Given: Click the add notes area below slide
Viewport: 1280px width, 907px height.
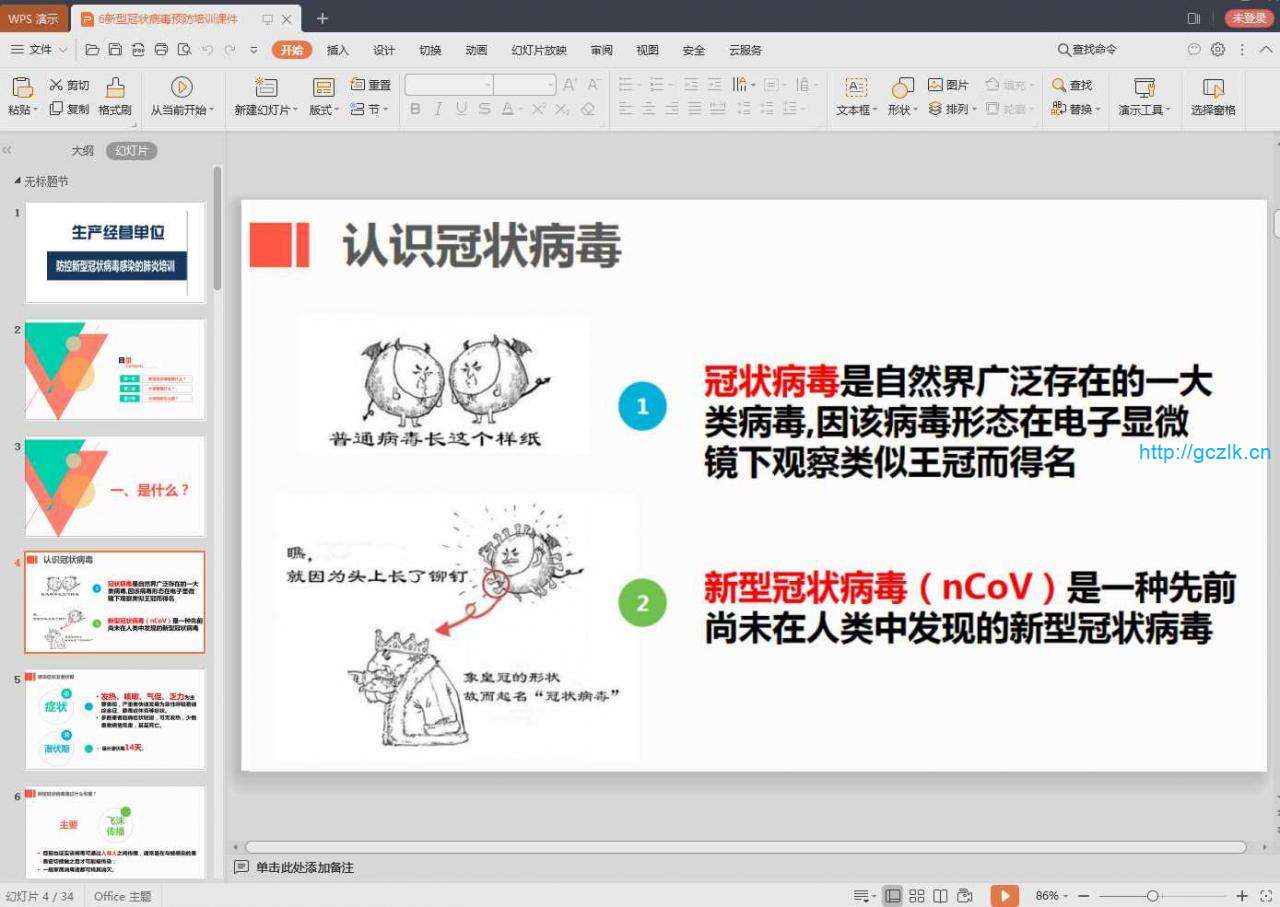Looking at the screenshot, I should point(305,867).
